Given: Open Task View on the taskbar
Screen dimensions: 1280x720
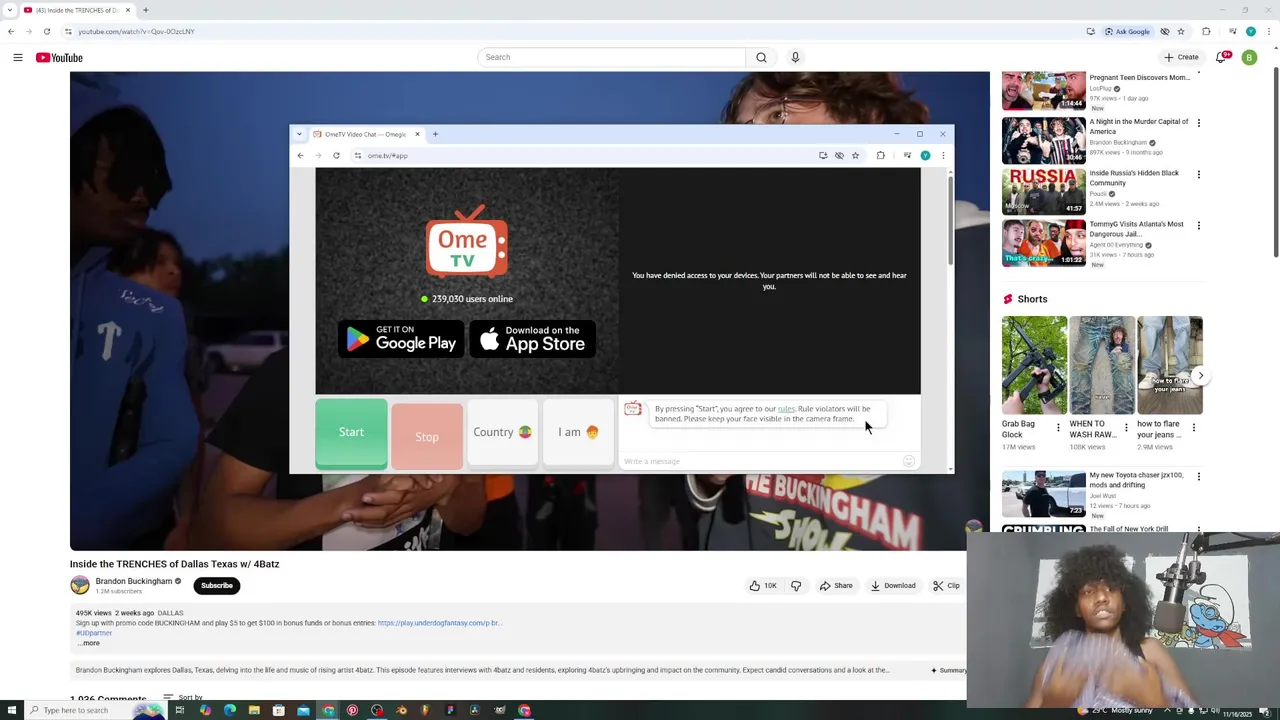Looking at the screenshot, I should click(x=179, y=710).
